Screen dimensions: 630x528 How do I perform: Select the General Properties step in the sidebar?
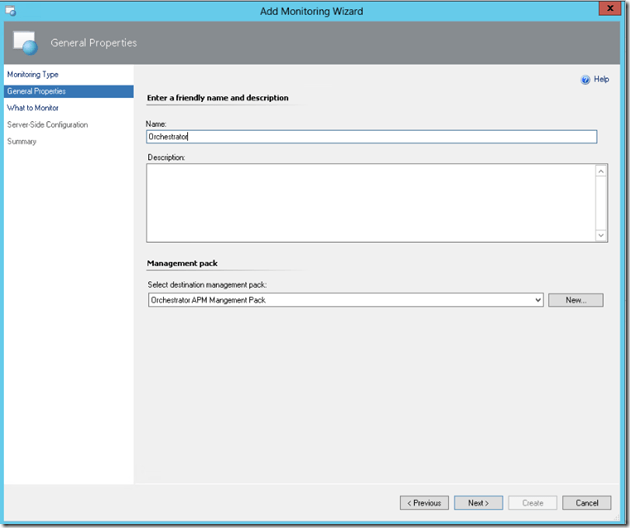pos(37,91)
